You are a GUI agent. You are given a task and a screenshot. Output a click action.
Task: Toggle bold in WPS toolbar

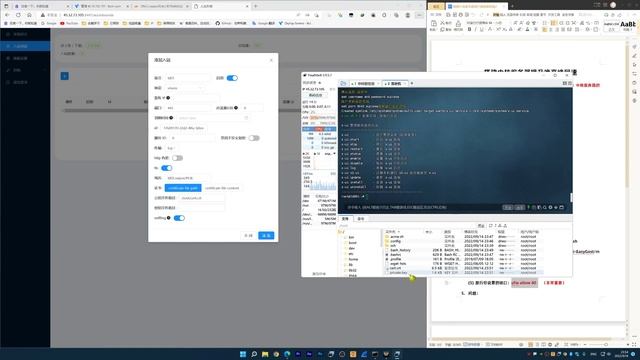point(469,29)
